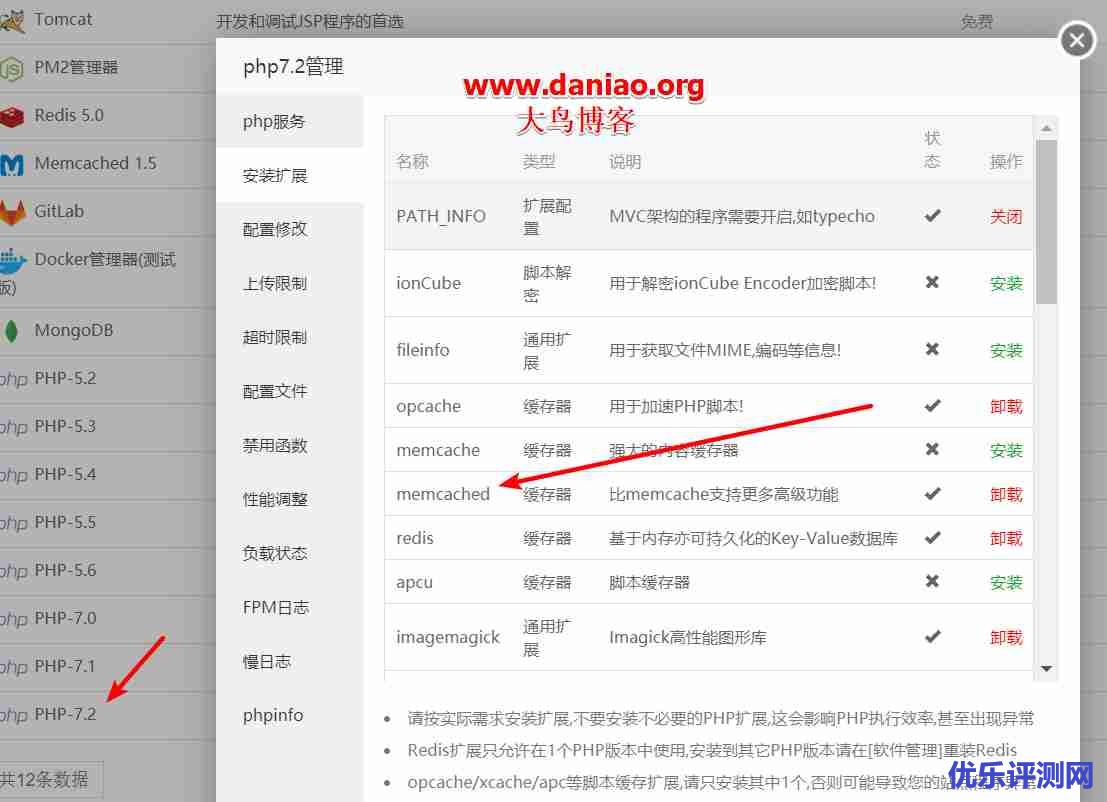Click 卸载 for redis extension

point(1005,539)
